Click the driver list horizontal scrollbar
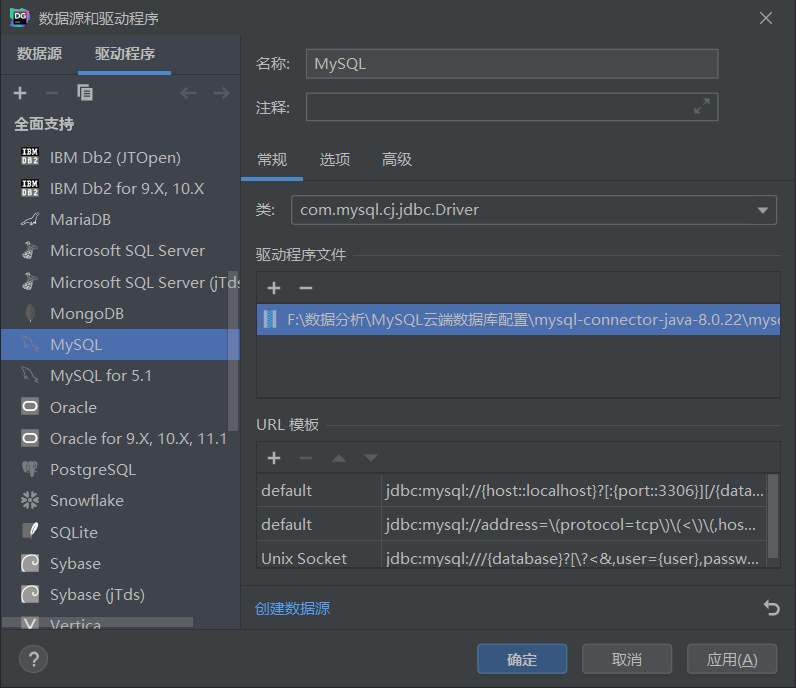The height and width of the screenshot is (688, 796). click(x=98, y=622)
